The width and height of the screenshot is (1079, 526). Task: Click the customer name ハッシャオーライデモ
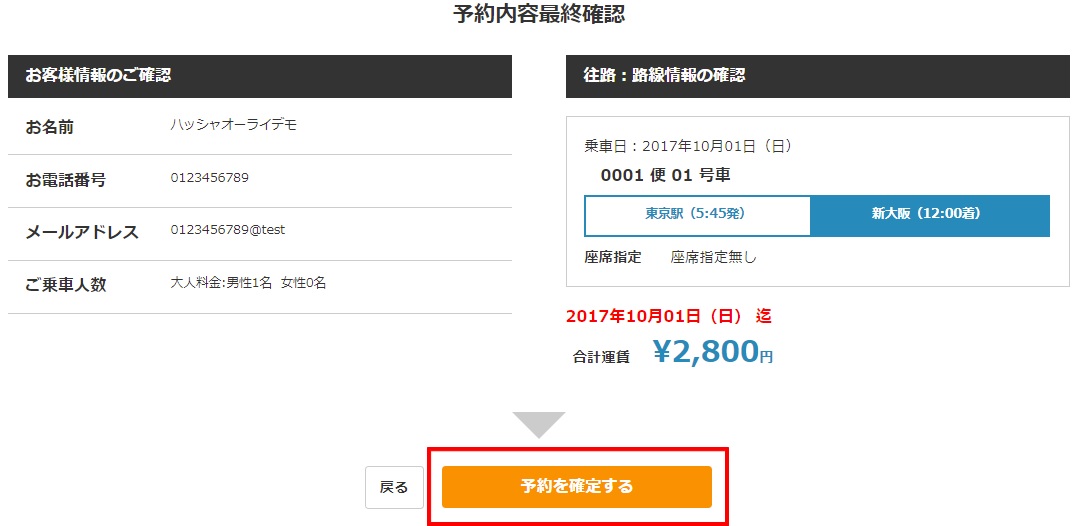point(233,125)
